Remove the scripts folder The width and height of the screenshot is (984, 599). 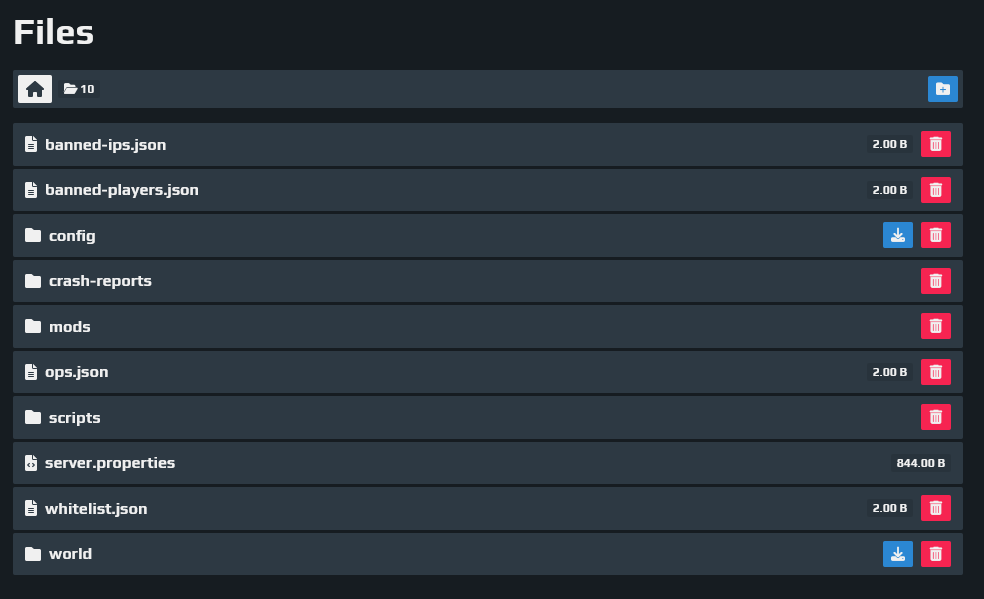click(x=936, y=417)
